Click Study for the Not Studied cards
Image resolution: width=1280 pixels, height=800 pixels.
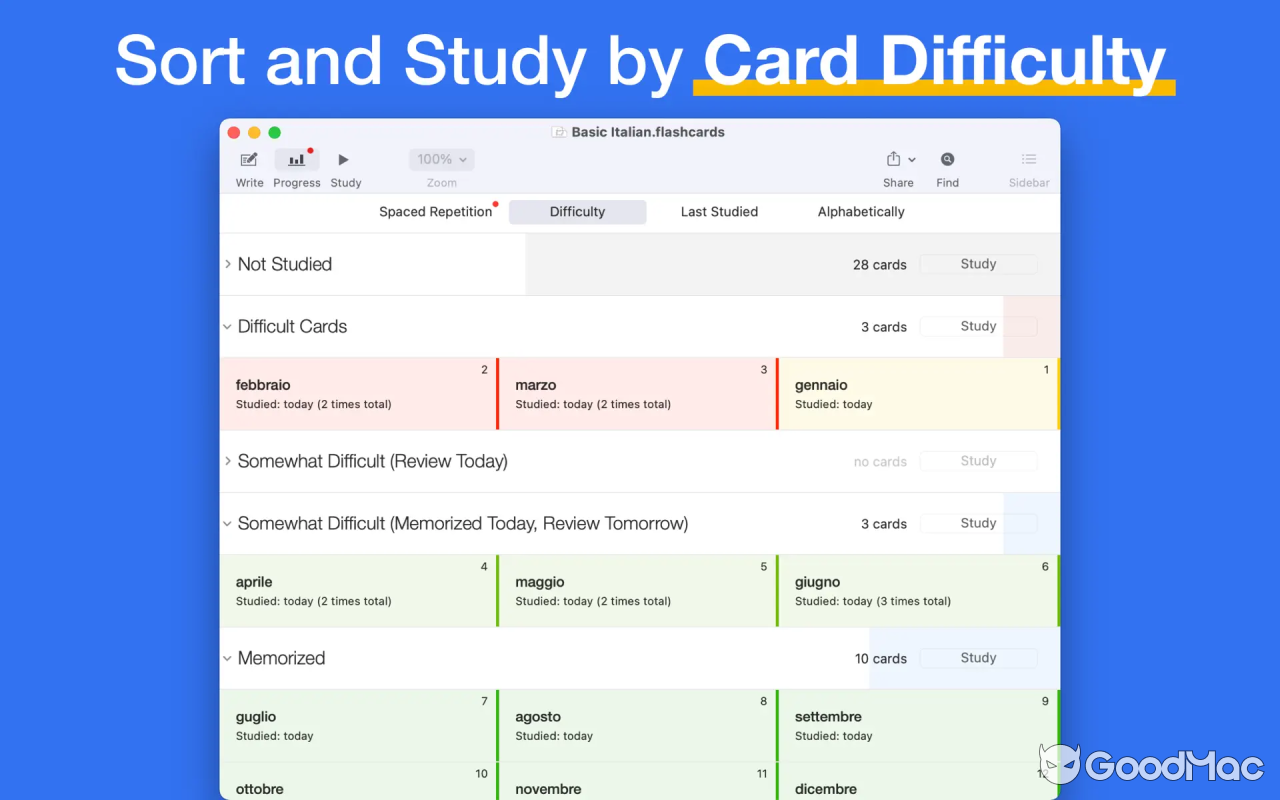click(x=978, y=264)
